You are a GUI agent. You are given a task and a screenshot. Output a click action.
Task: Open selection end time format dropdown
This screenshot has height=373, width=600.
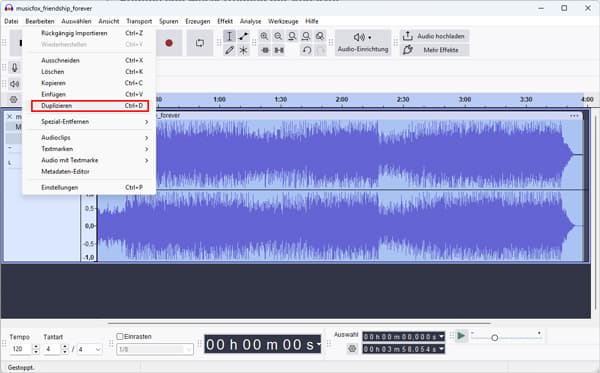pyautogui.click(x=442, y=349)
